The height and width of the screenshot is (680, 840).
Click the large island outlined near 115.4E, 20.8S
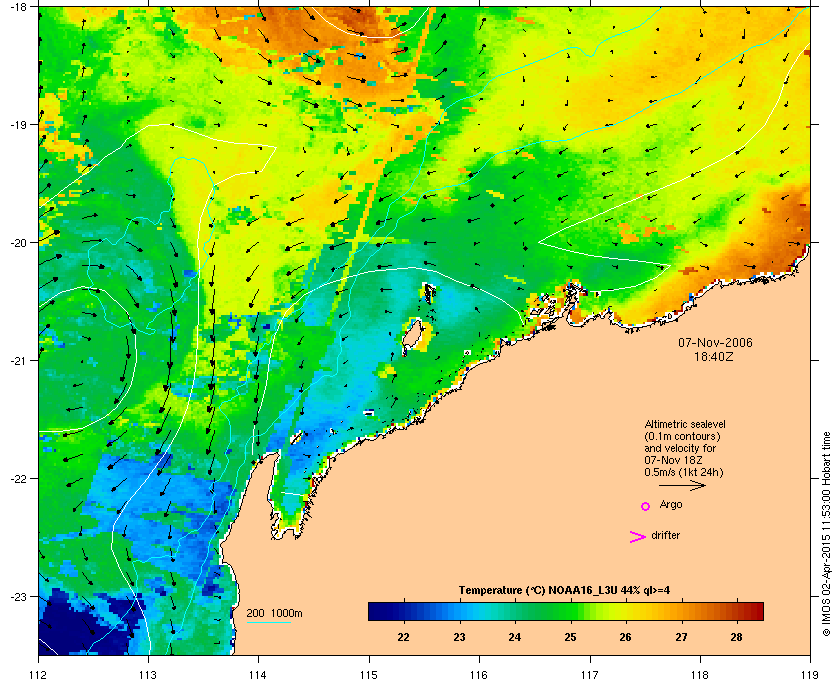pyautogui.click(x=413, y=335)
